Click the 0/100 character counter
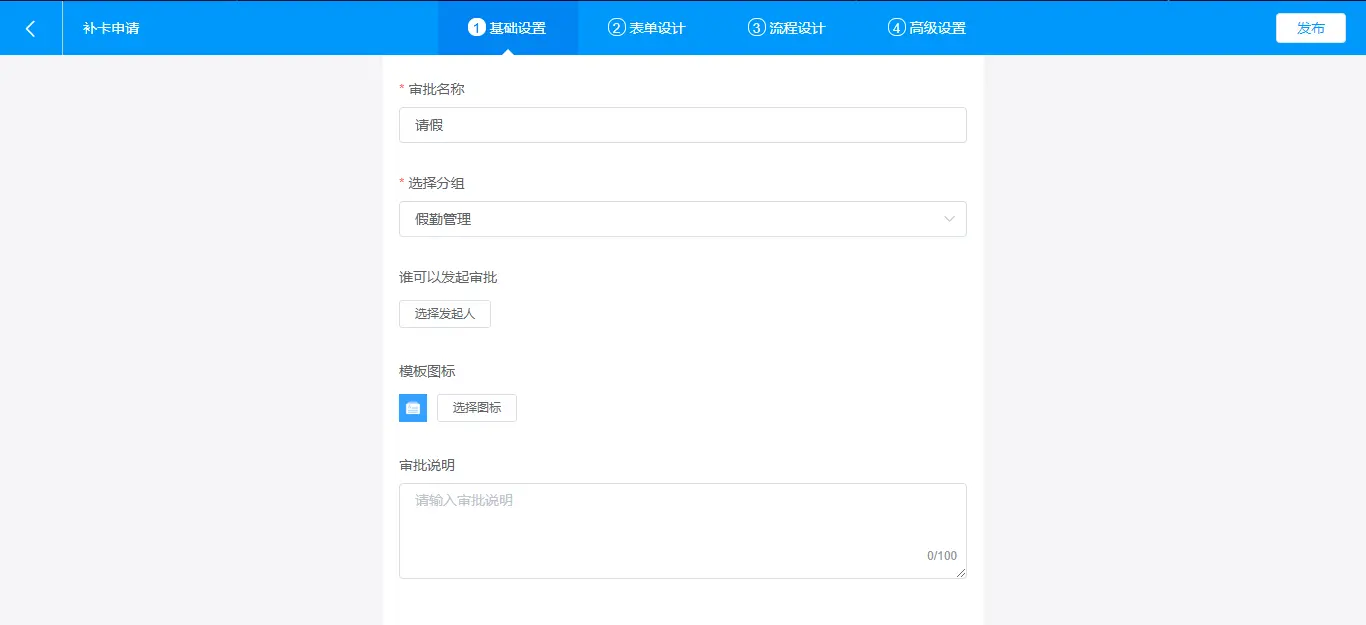This screenshot has width=1366, height=625. [x=942, y=556]
